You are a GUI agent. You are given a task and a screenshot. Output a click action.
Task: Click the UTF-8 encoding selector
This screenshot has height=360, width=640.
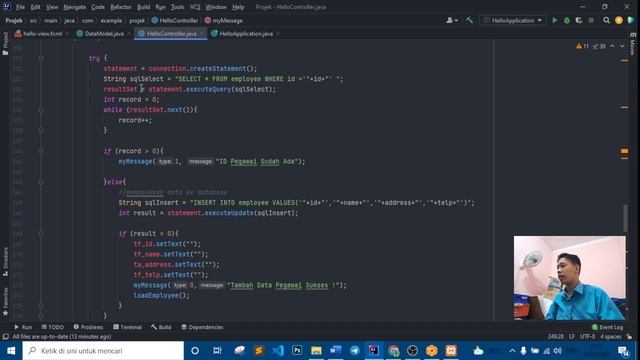pos(587,337)
